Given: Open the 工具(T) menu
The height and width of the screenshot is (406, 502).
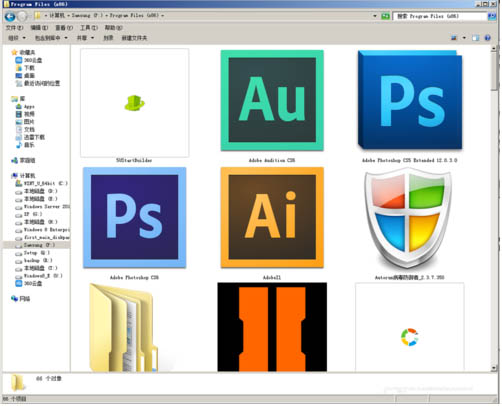Looking at the screenshot, I should coord(89,28).
